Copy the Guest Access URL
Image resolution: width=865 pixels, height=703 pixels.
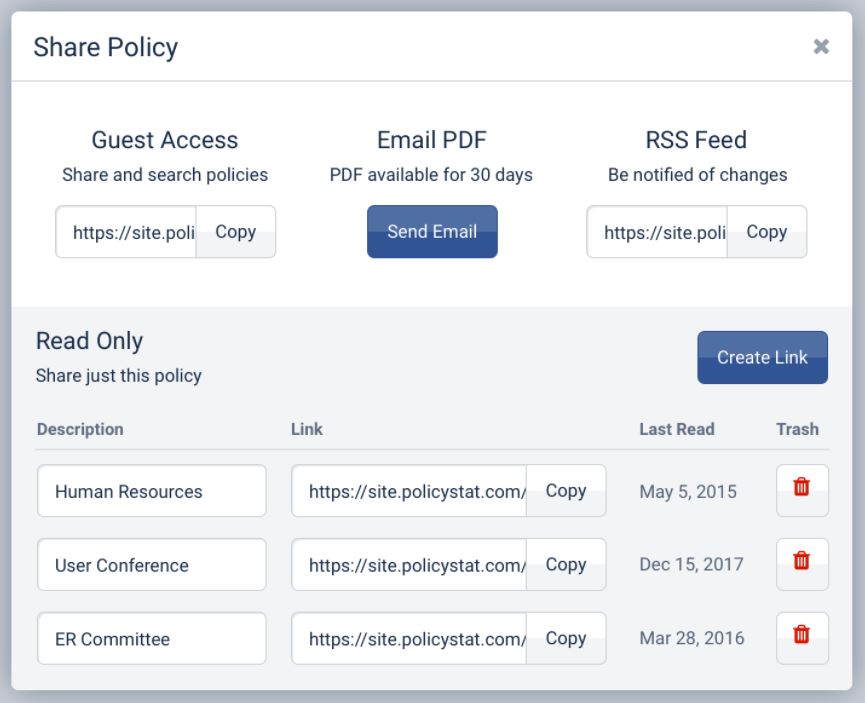point(235,232)
